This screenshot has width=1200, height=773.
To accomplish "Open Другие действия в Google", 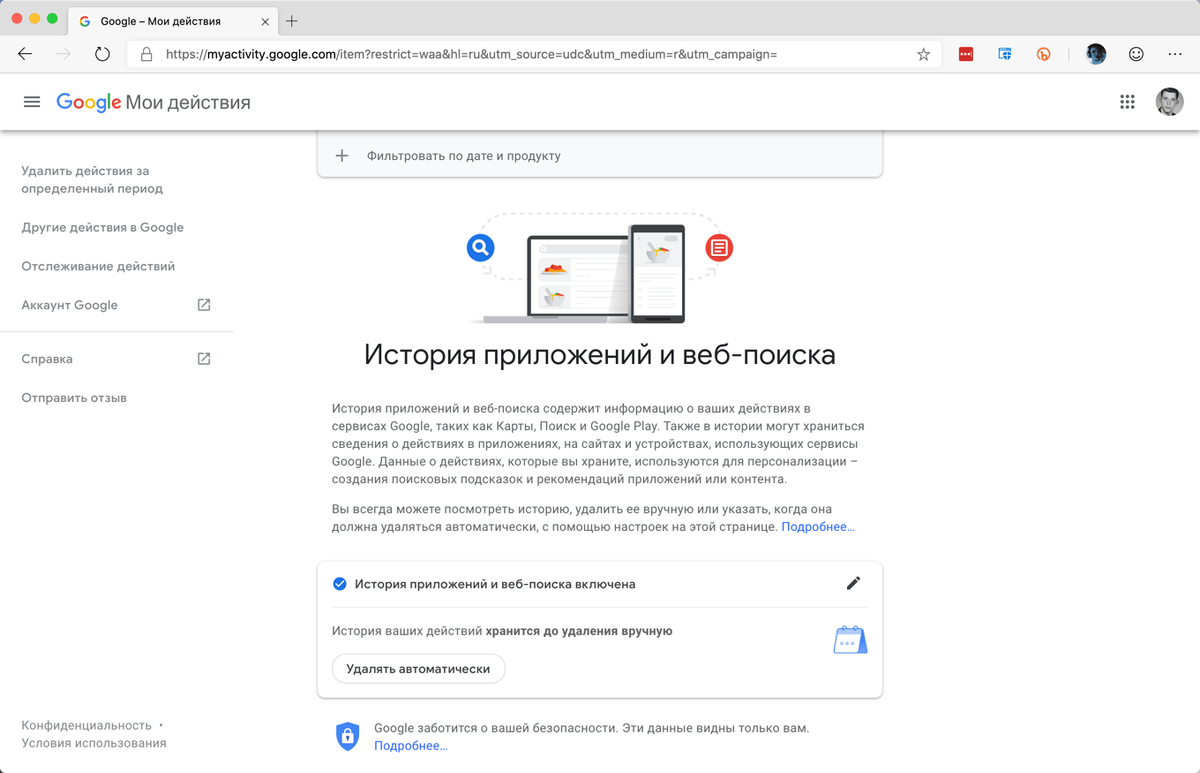I will click(103, 227).
